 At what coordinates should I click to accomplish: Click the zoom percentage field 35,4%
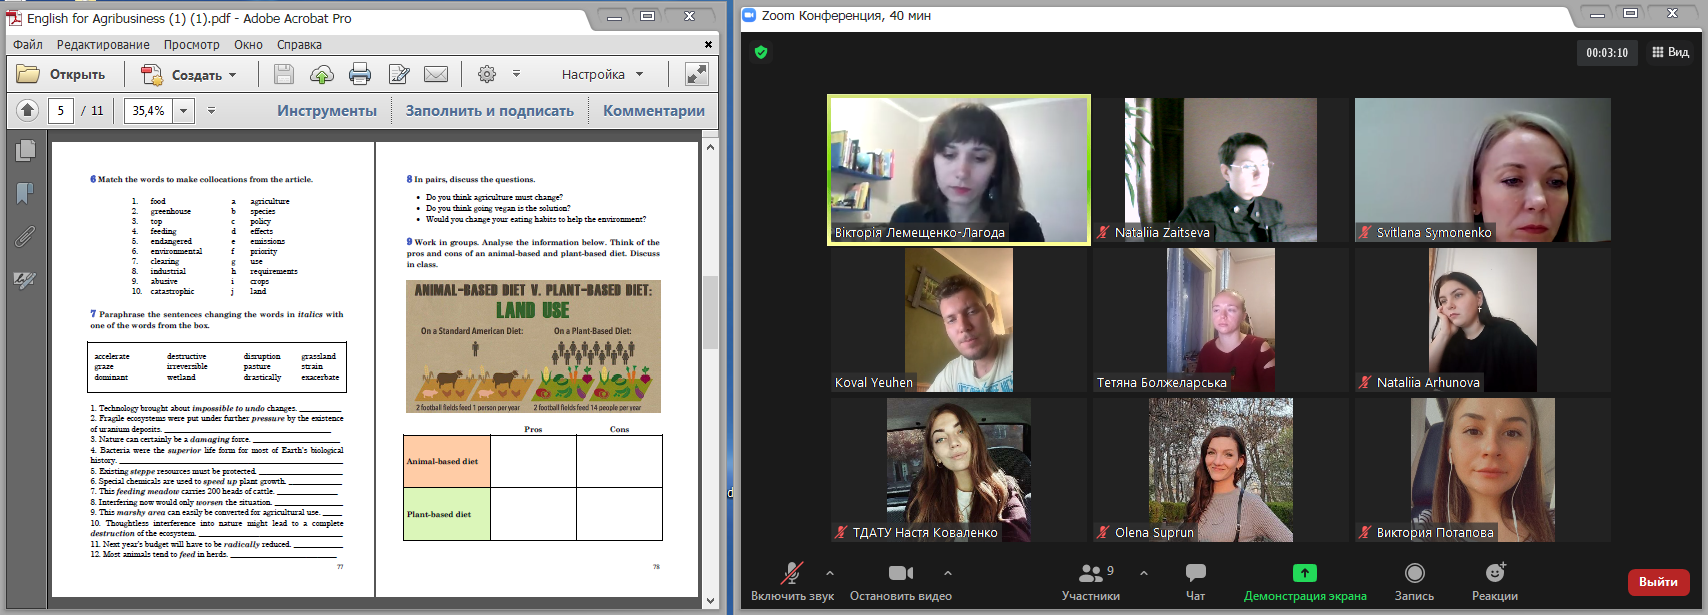149,111
